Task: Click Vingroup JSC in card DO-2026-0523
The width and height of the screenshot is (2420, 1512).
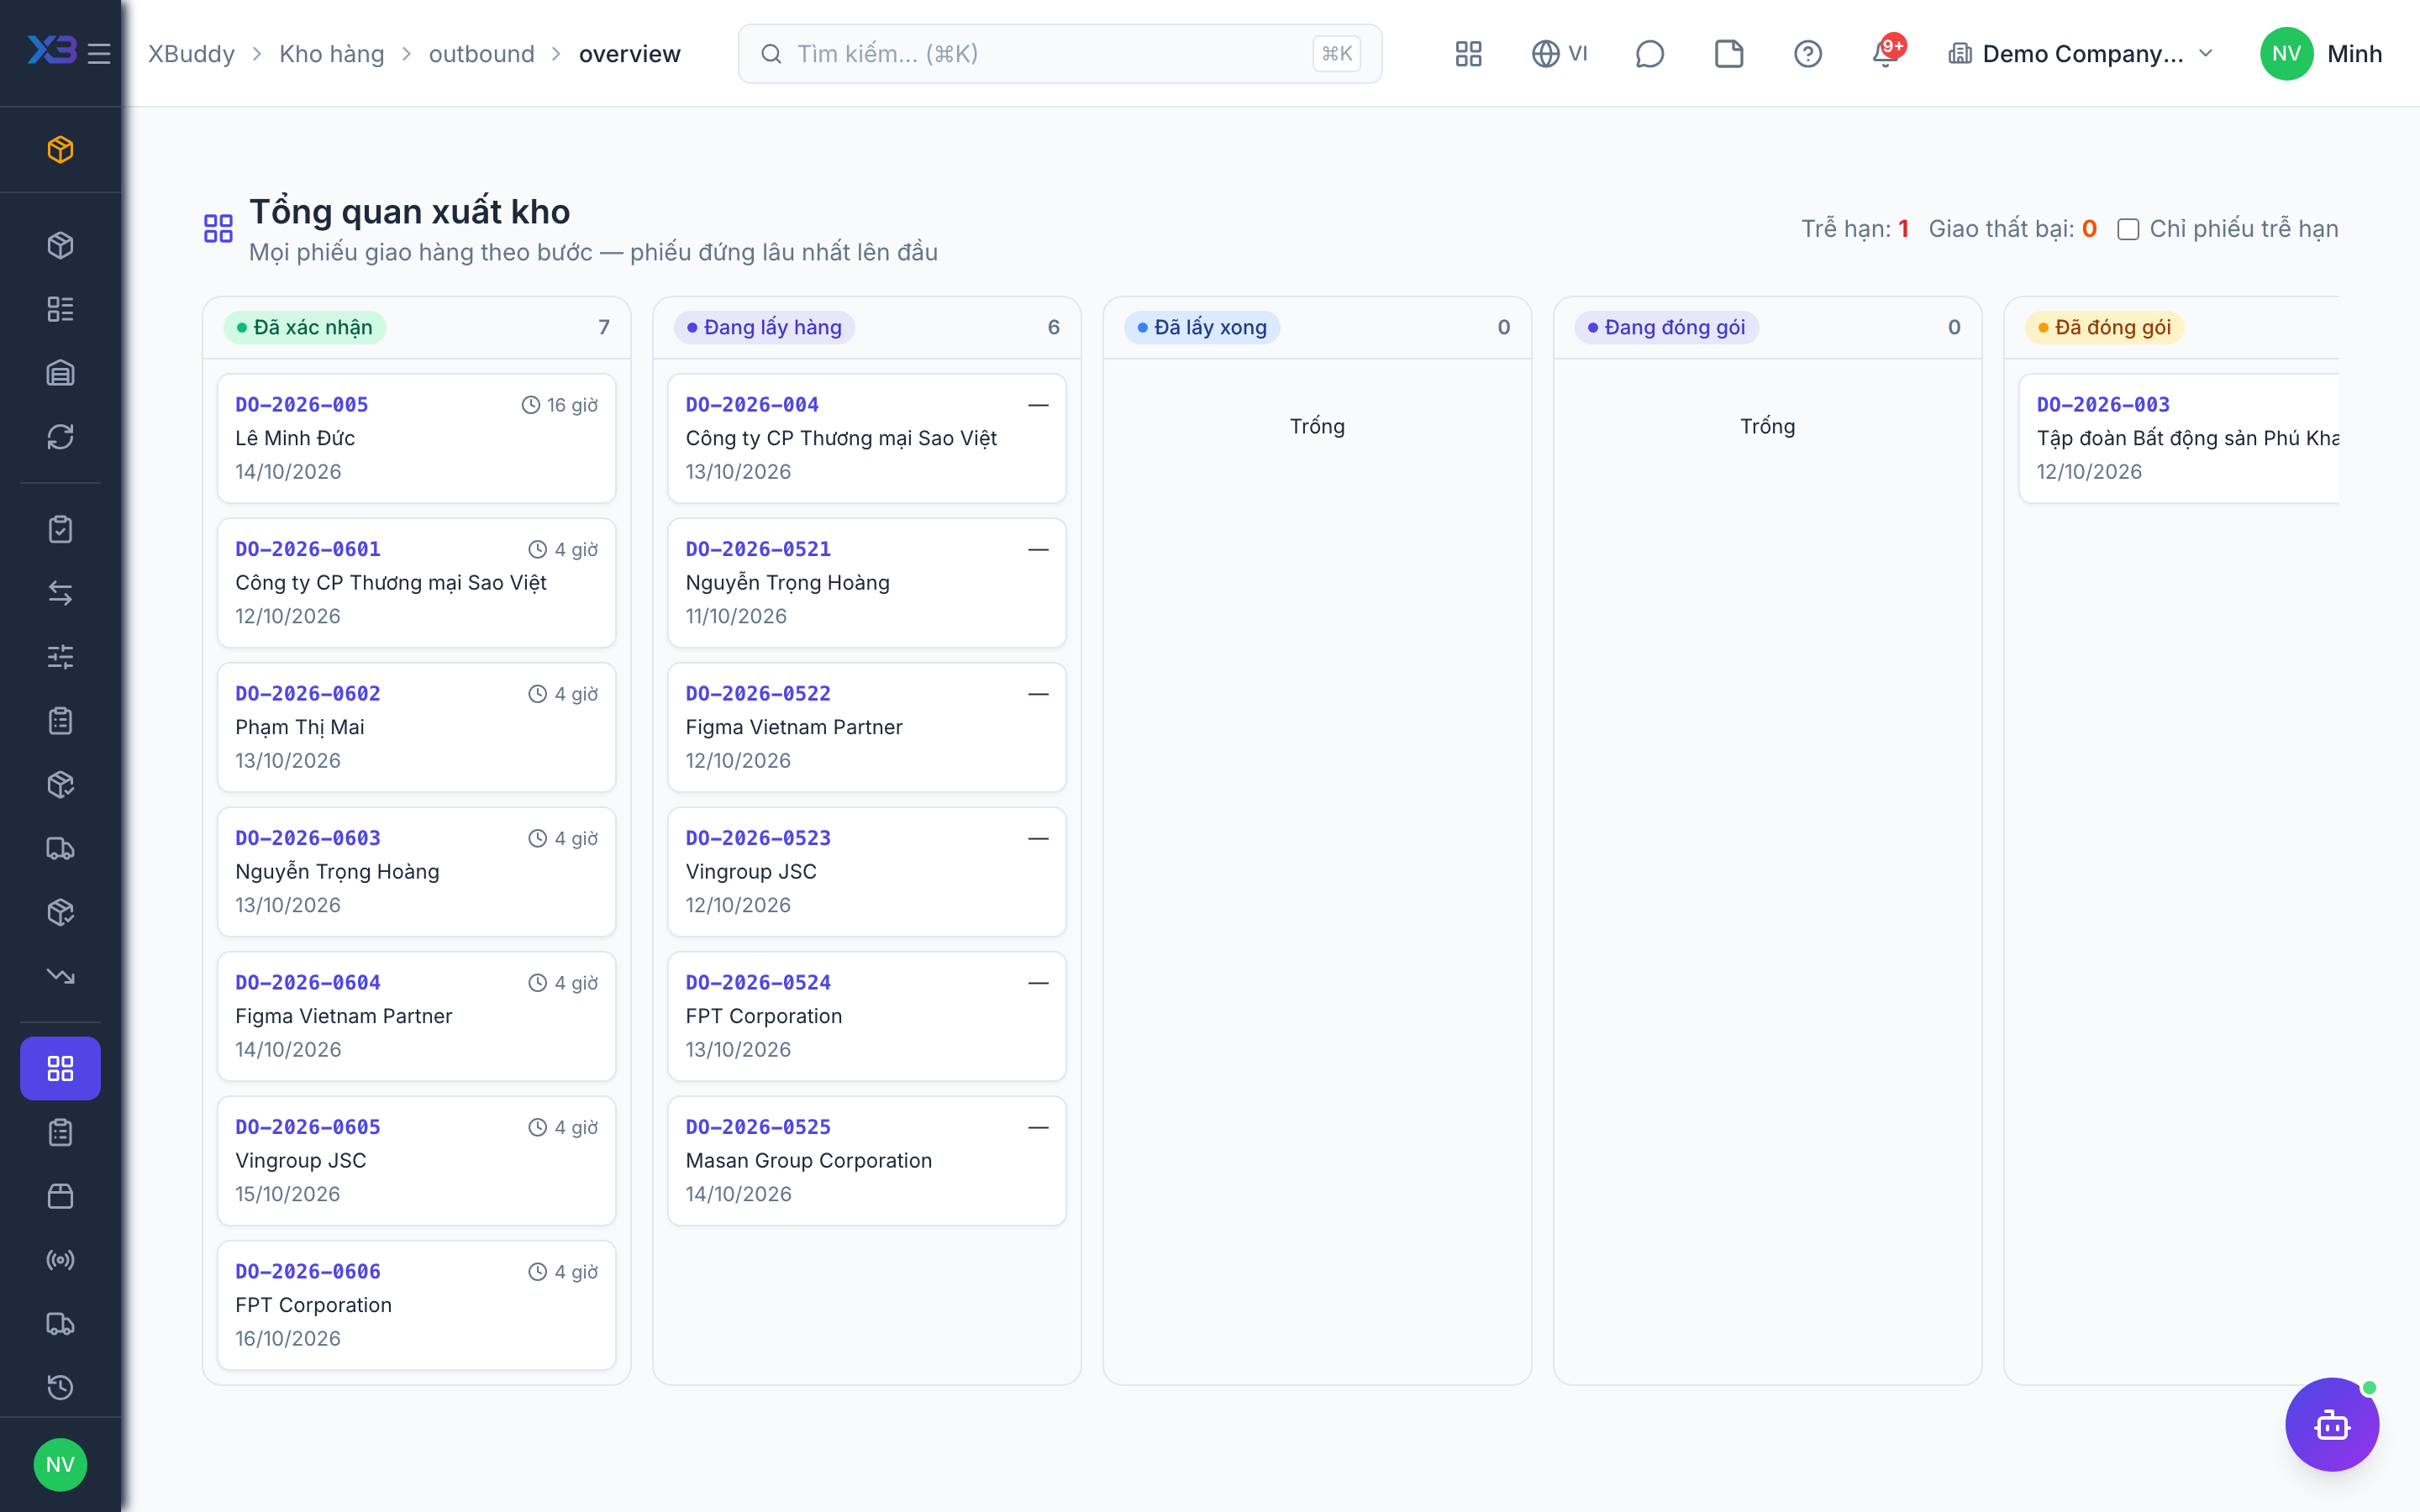Action: (751, 871)
